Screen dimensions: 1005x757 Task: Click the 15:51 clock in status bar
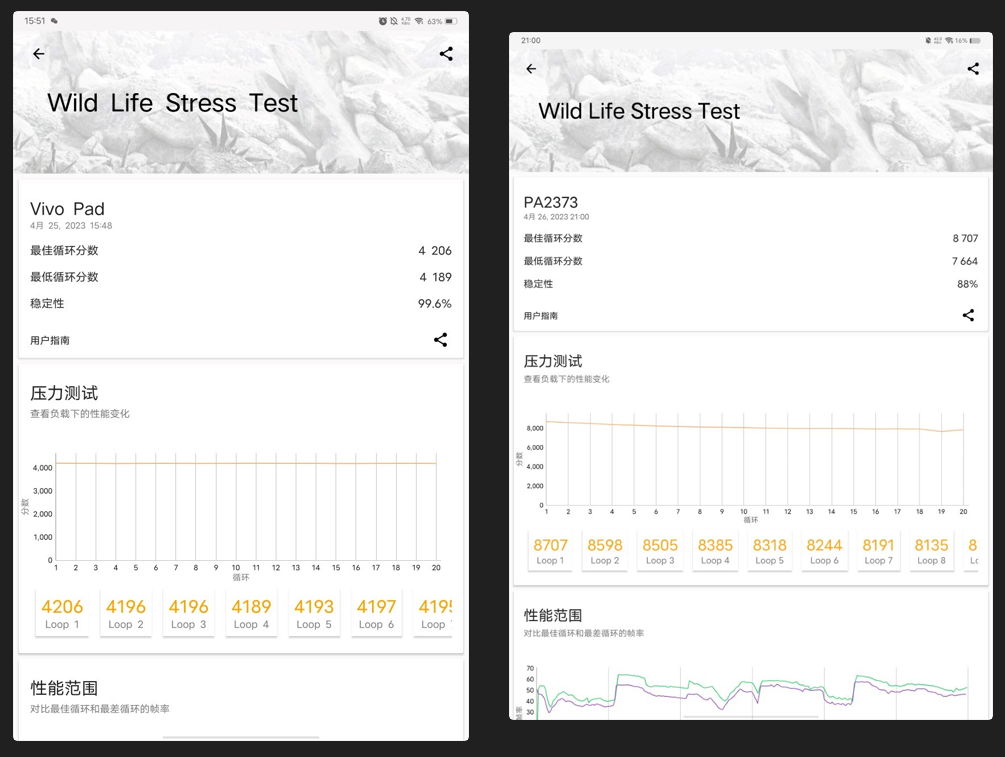[x=35, y=21]
